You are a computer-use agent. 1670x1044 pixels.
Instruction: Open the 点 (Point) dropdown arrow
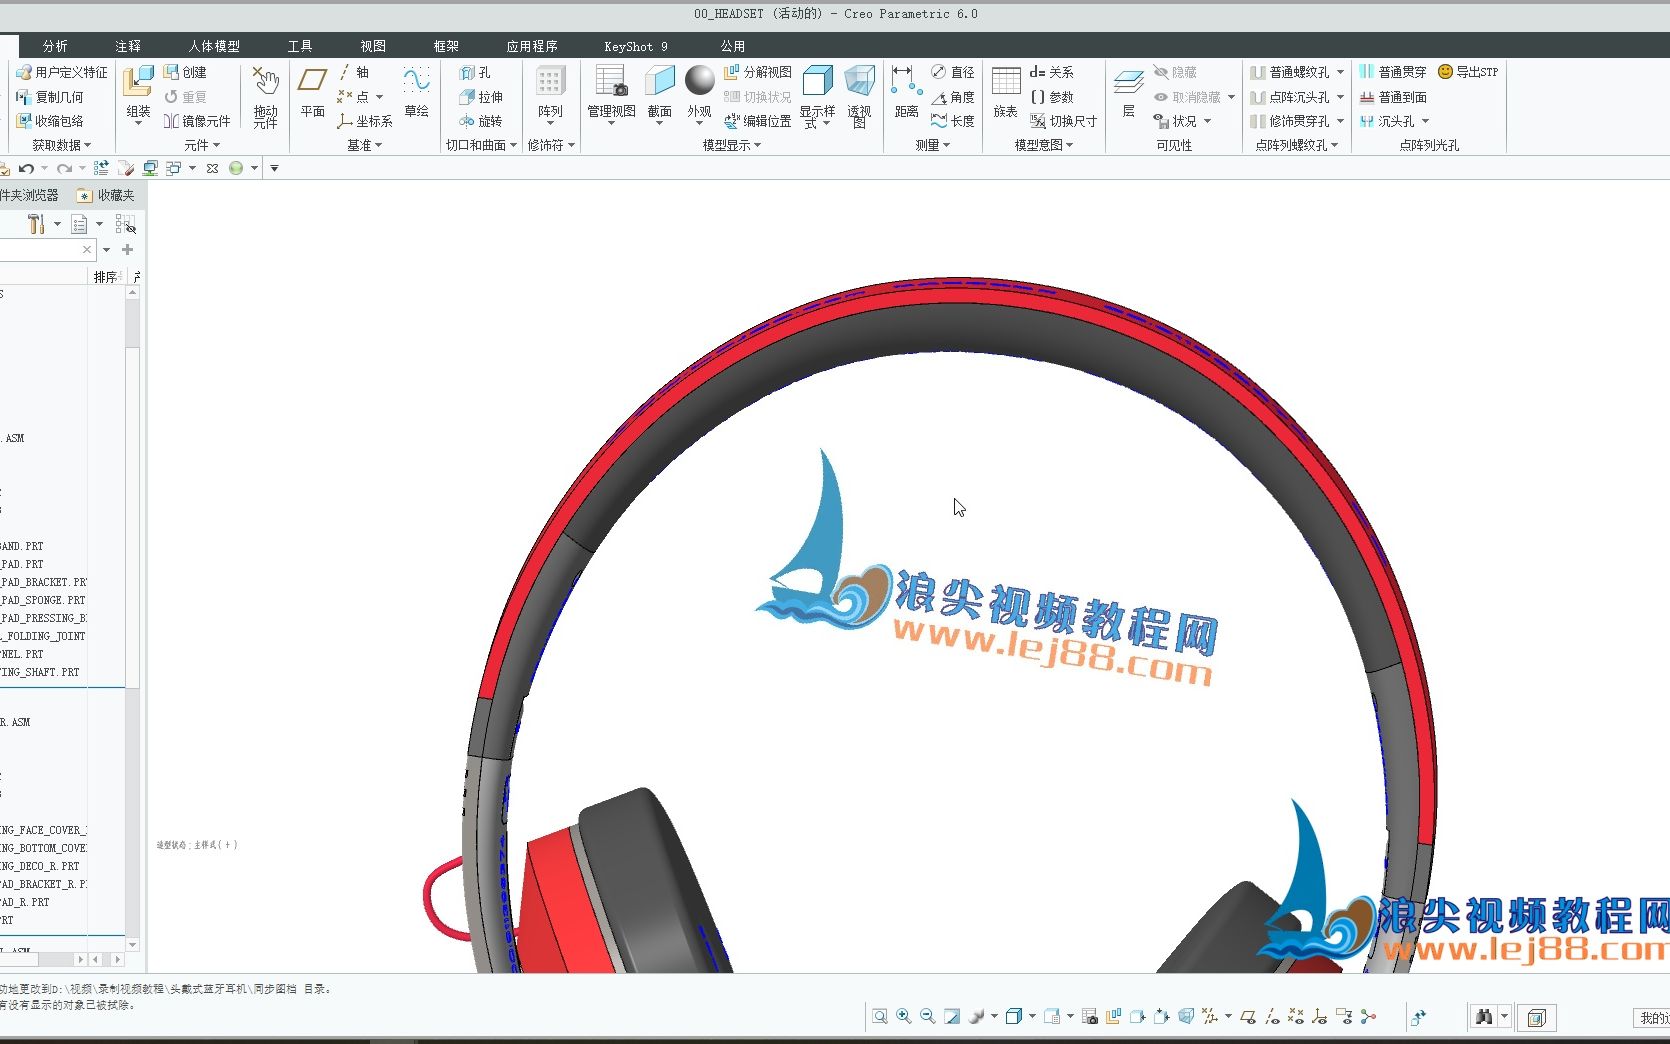[379, 96]
